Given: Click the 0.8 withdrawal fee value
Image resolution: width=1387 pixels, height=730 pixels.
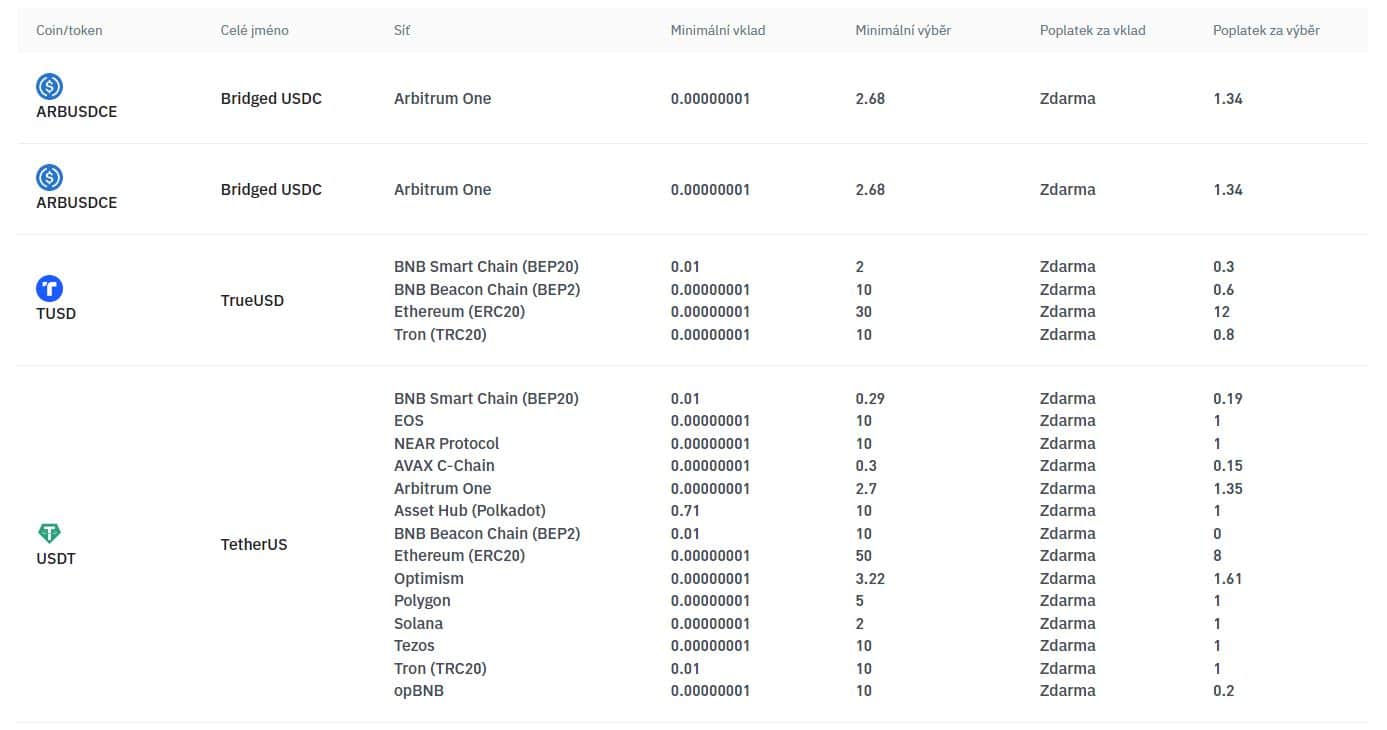Looking at the screenshot, I should [1224, 334].
